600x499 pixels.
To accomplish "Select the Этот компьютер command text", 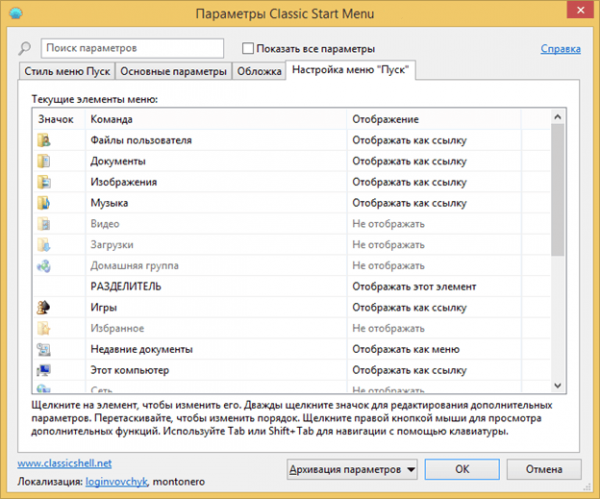I will 129,370.
